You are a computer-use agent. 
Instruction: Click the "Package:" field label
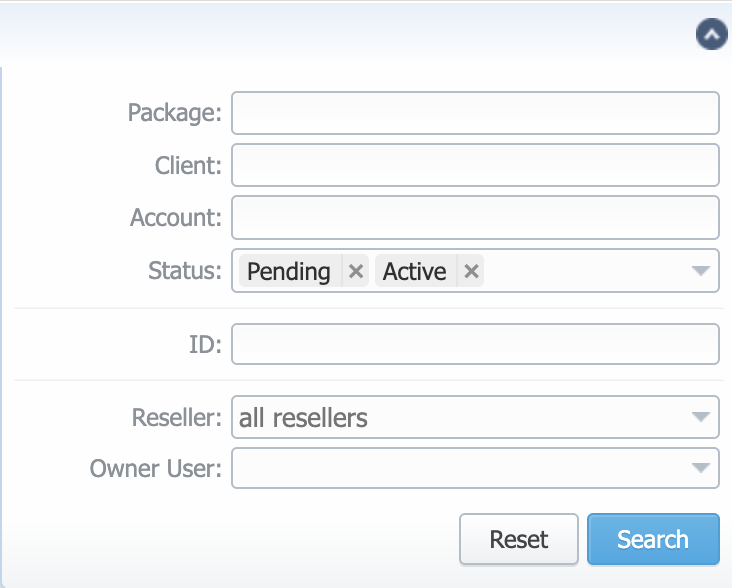175,113
